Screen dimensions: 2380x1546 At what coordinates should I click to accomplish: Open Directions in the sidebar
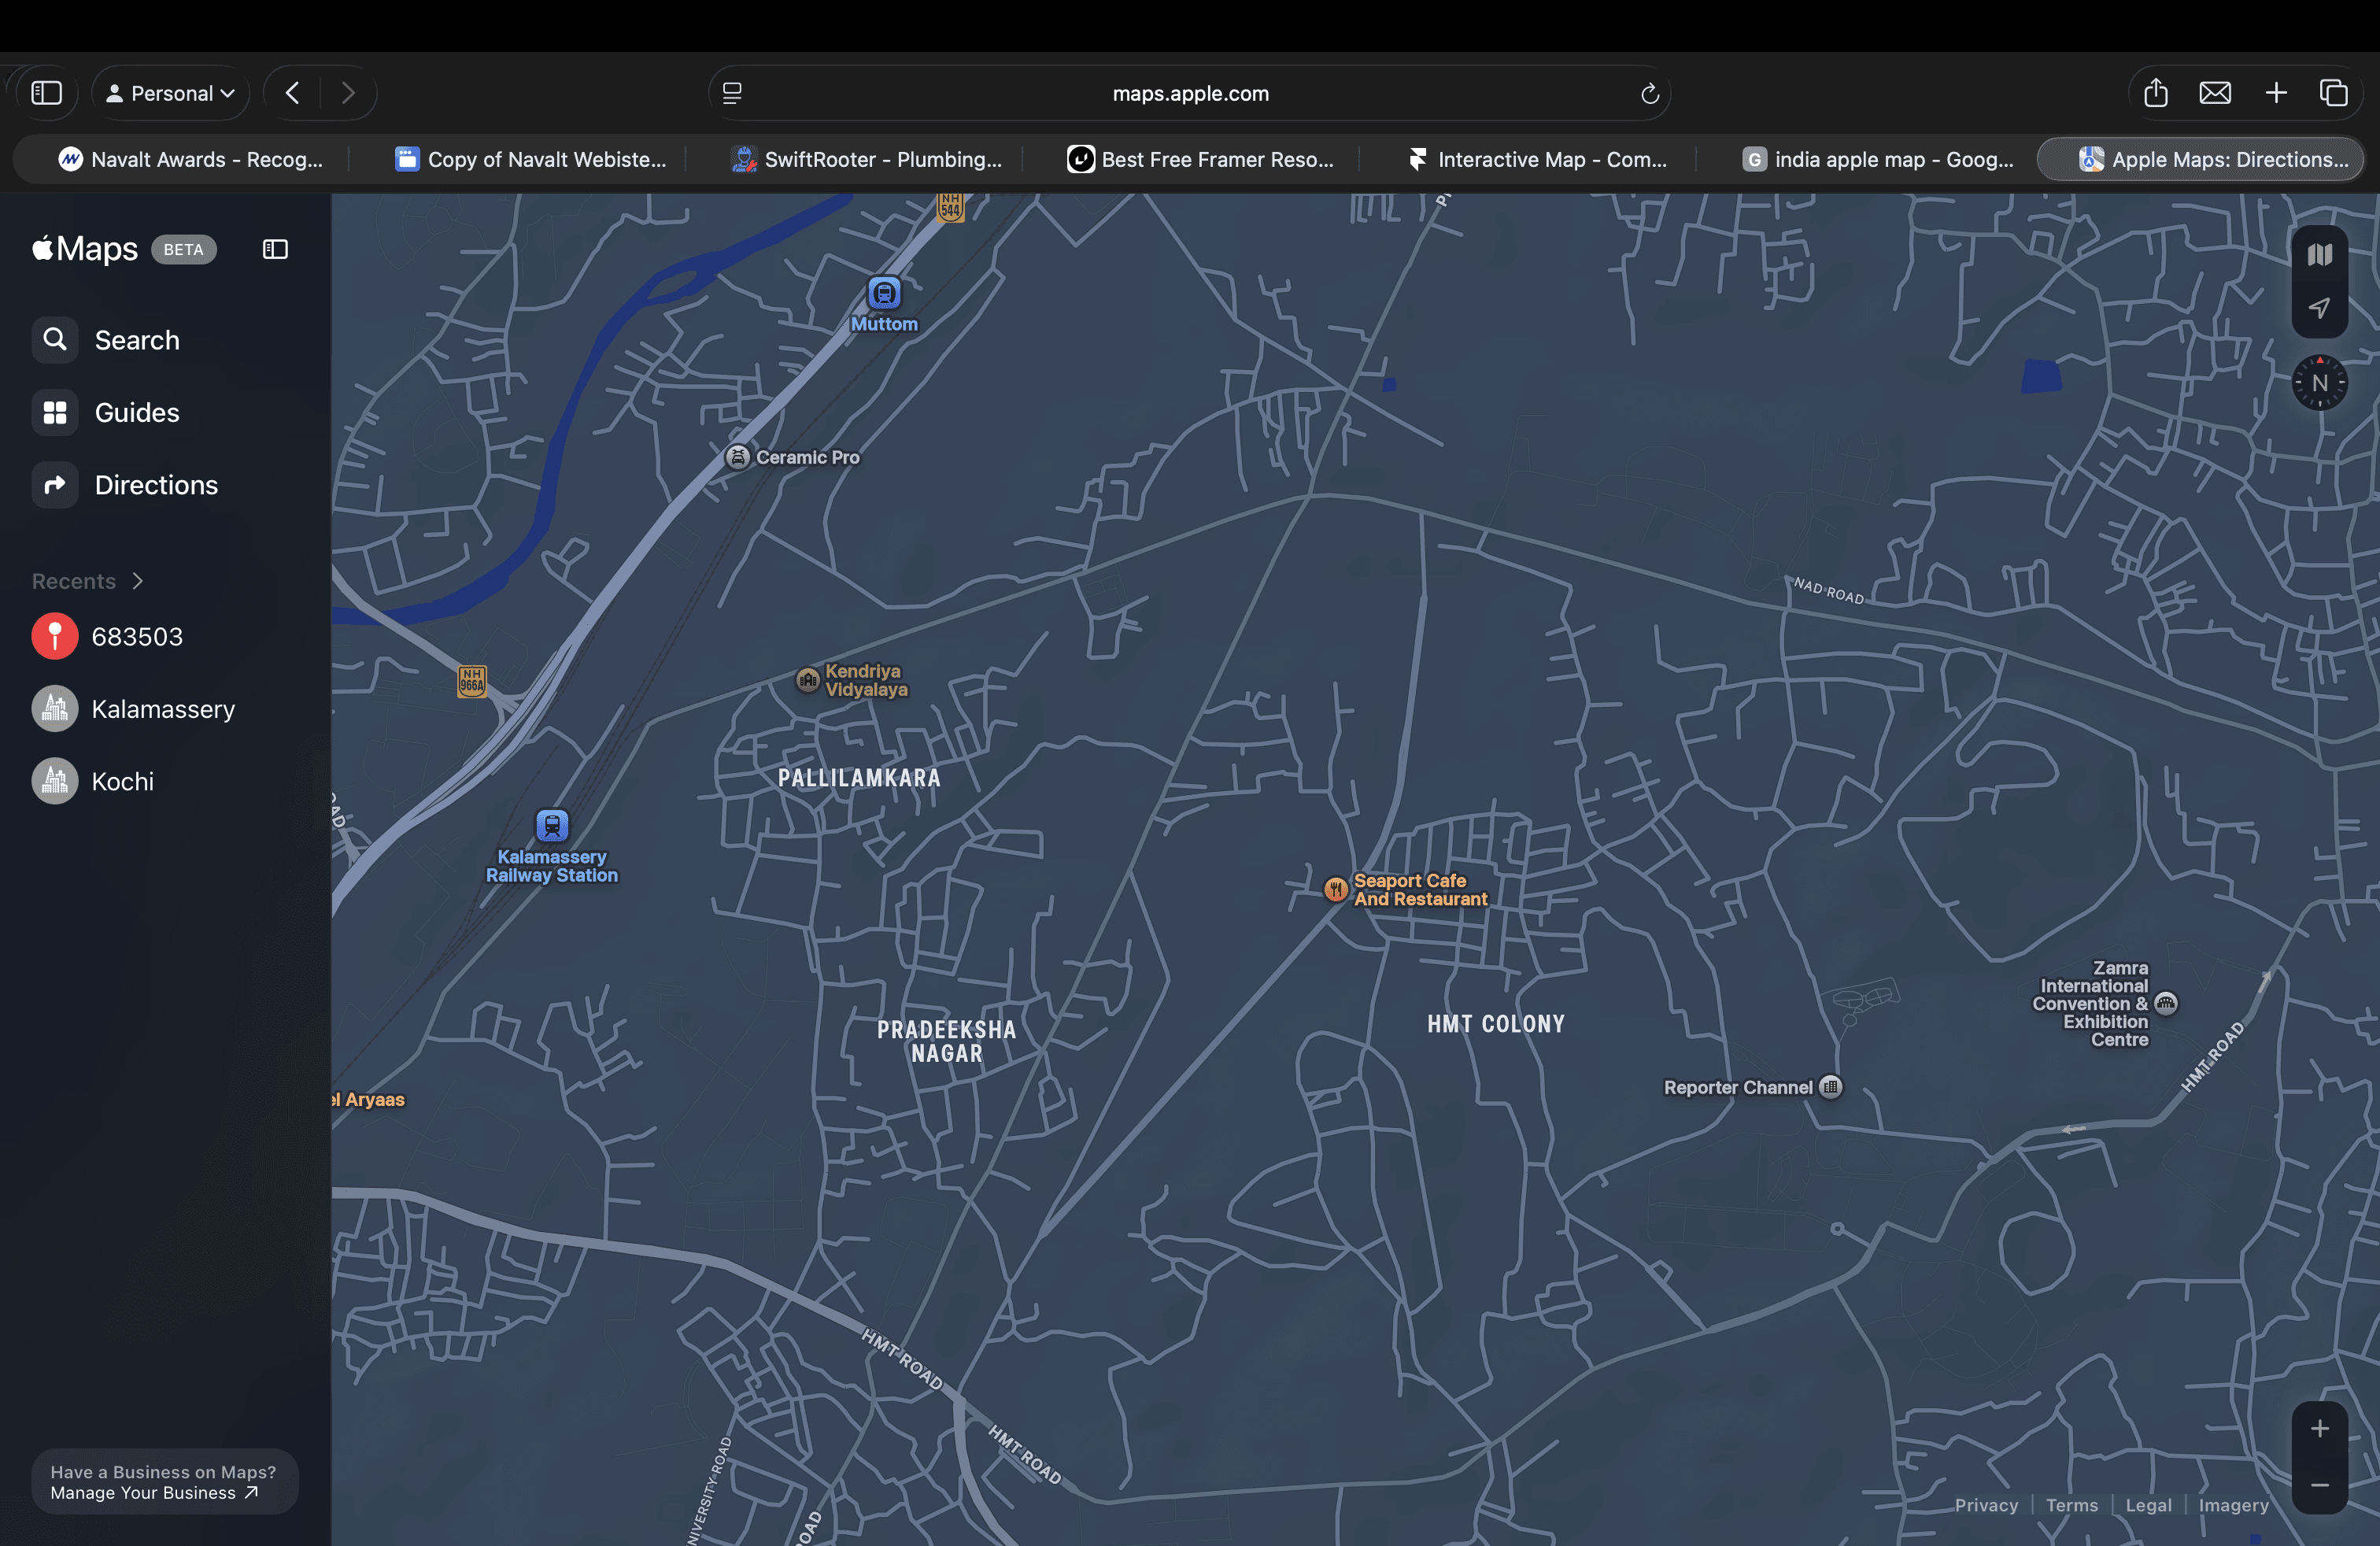click(x=155, y=485)
